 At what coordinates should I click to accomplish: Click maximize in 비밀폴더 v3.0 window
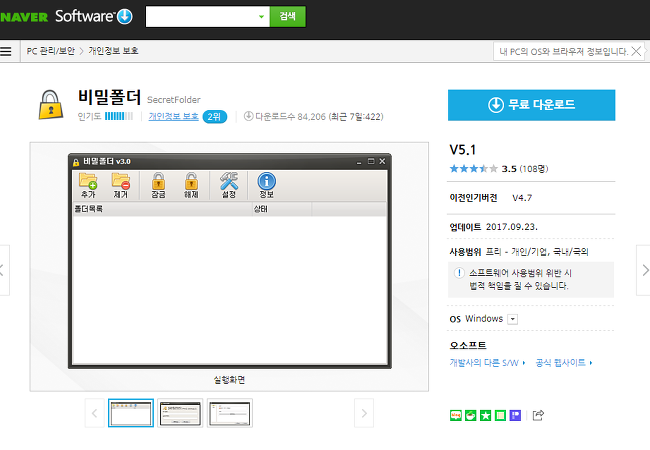coord(371,161)
